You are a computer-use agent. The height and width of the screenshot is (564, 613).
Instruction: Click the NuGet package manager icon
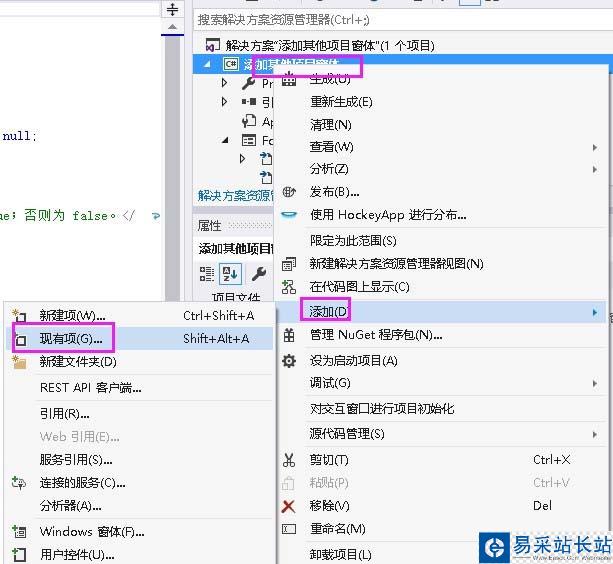pyautogui.click(x=289, y=335)
